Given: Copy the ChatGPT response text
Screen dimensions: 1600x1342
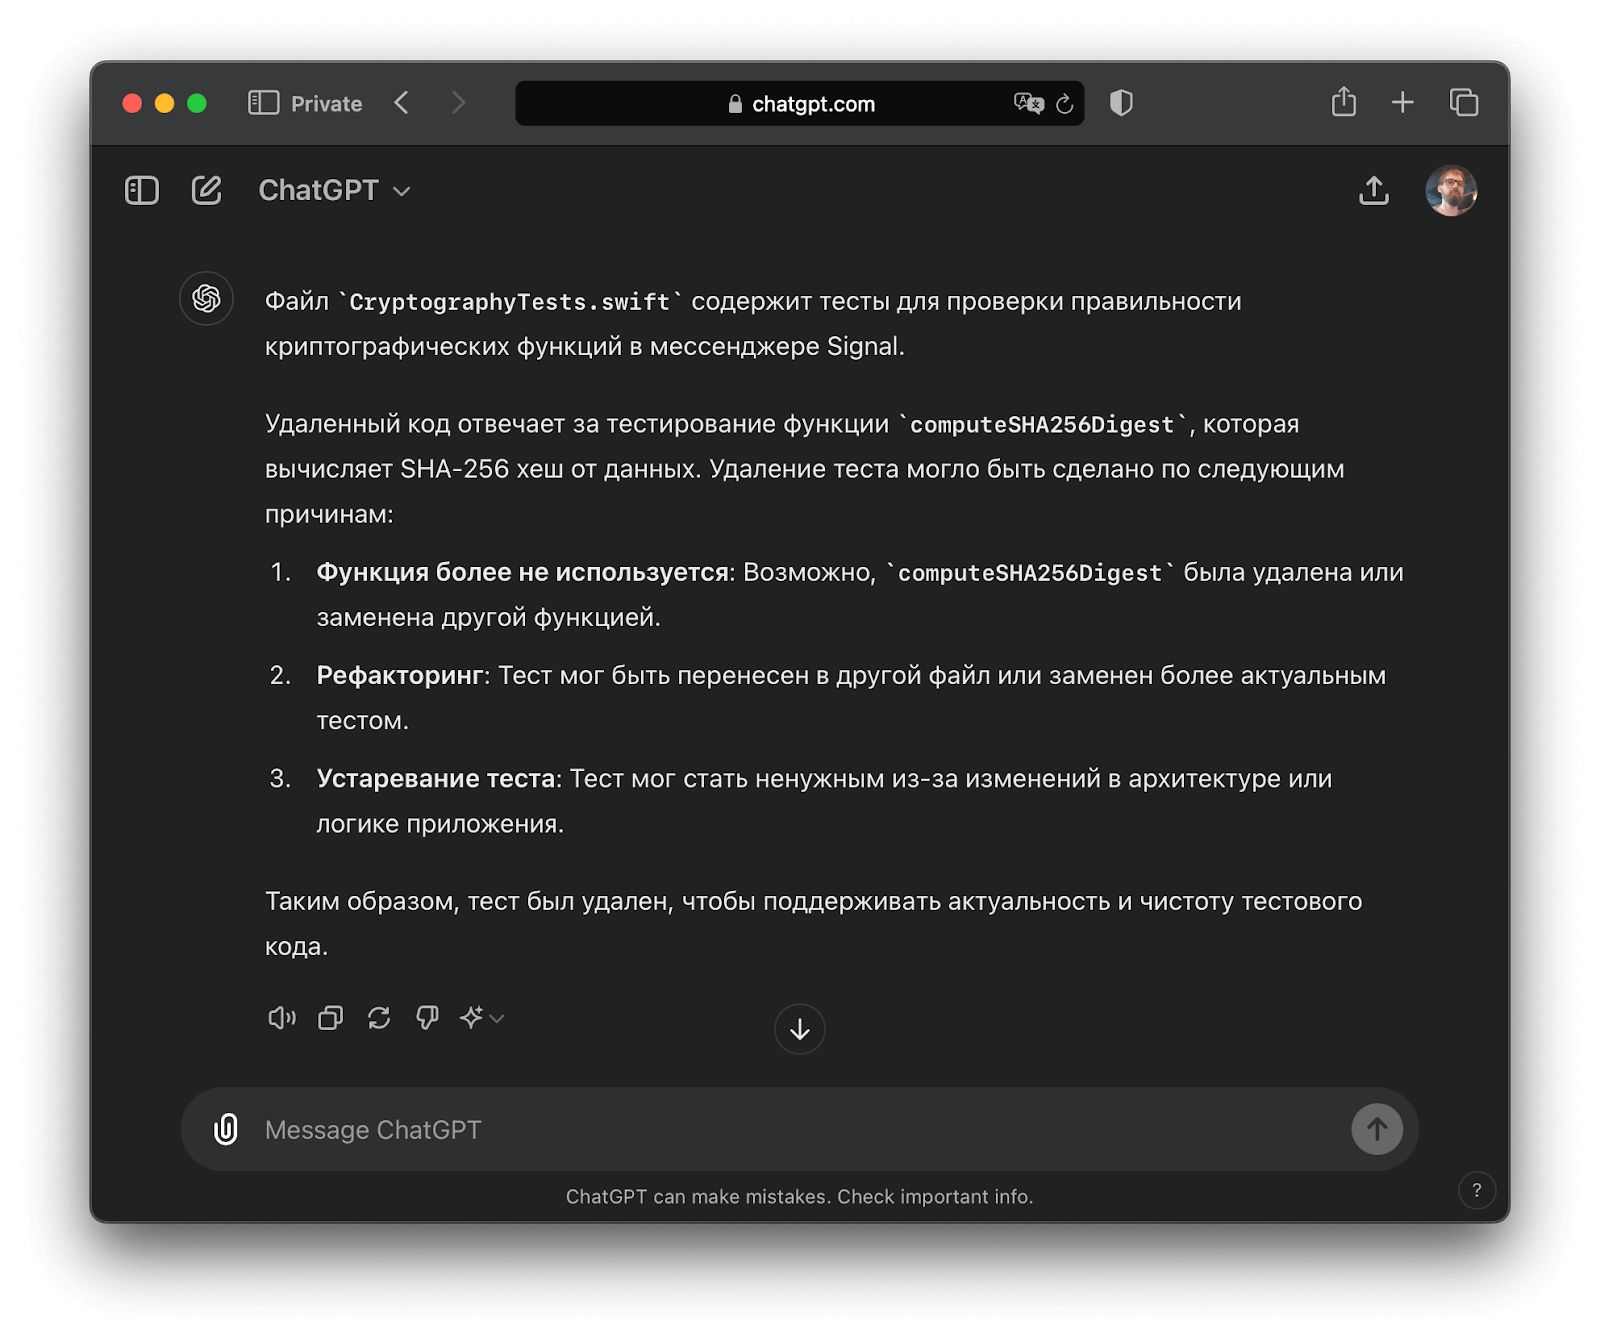Looking at the screenshot, I should (x=330, y=1017).
